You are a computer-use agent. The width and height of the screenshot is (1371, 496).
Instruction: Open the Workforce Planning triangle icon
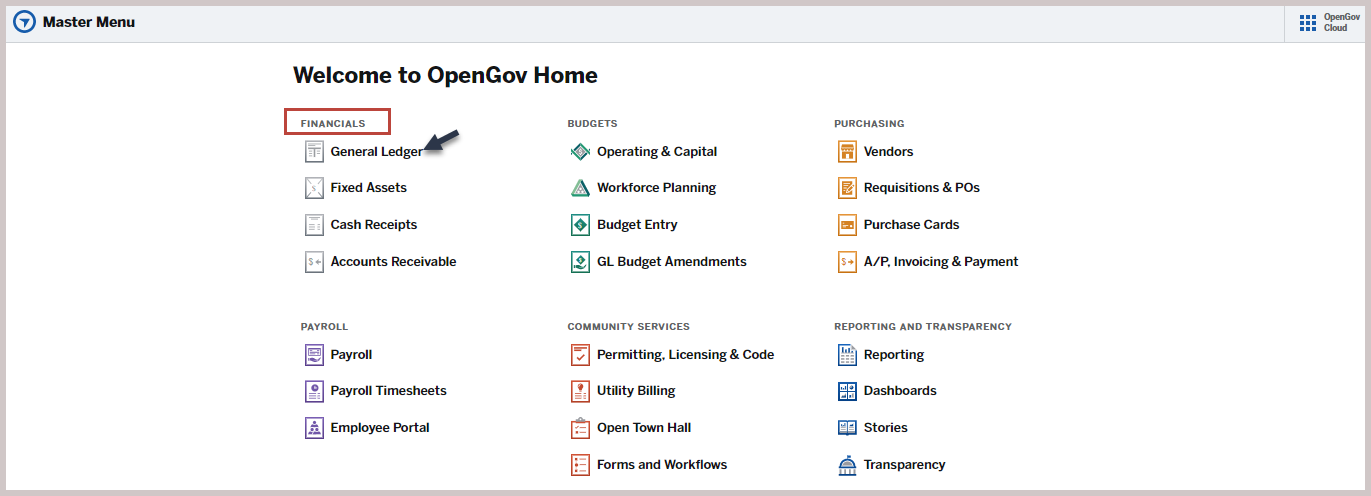click(581, 188)
